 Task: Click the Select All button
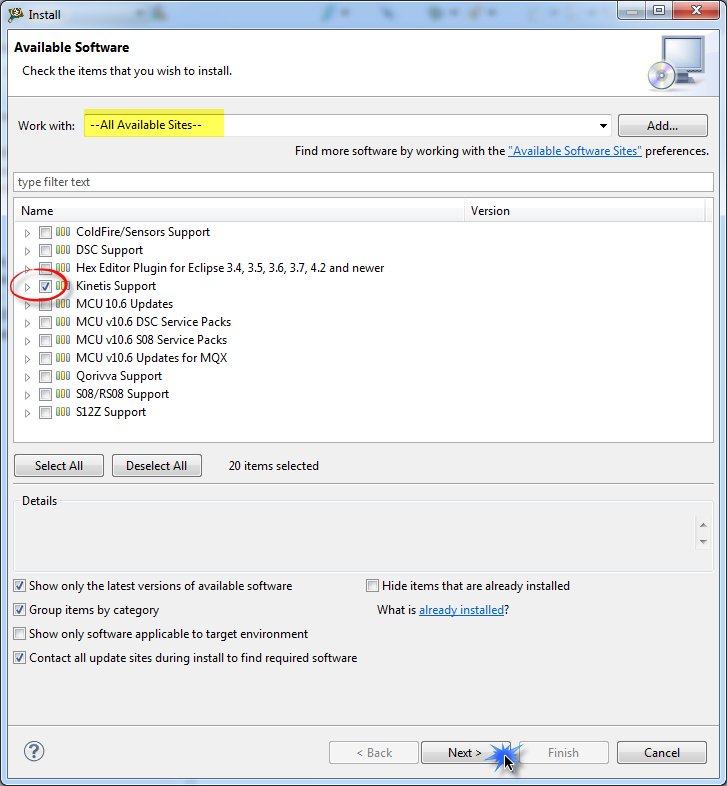pyautogui.click(x=59, y=466)
